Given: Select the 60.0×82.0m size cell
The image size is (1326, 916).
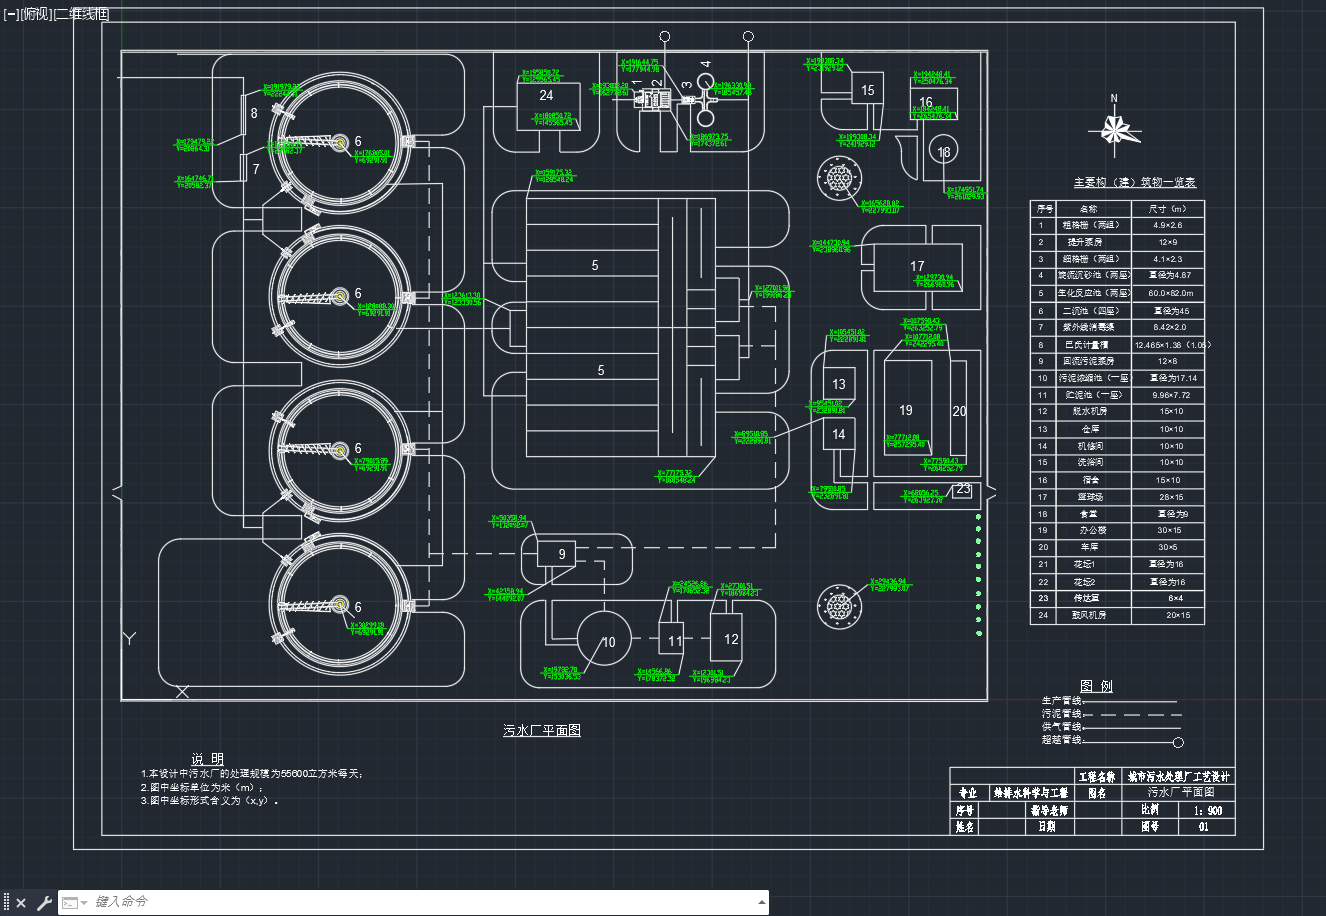Looking at the screenshot, I should click(x=1168, y=293).
